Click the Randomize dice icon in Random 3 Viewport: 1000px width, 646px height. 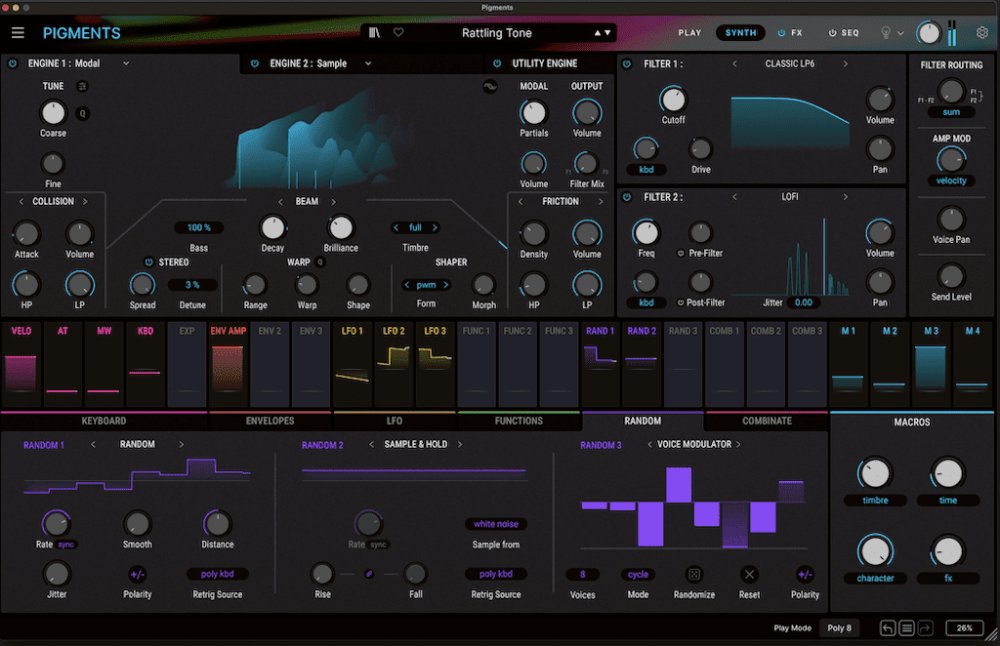pyautogui.click(x=693, y=574)
